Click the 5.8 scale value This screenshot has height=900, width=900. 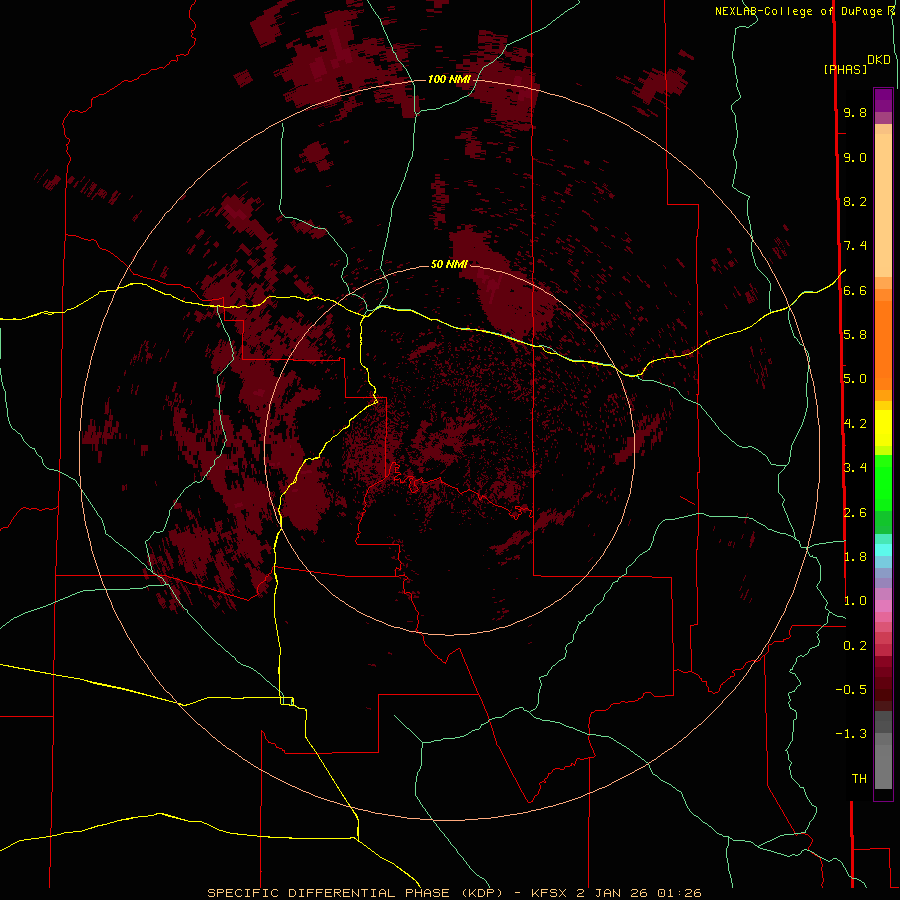pyautogui.click(x=855, y=335)
